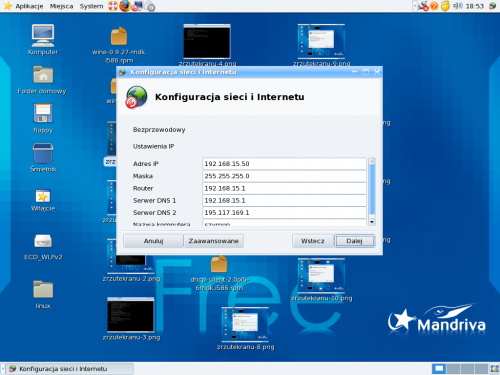Open zrzutekranu-4.png thumbnail
The image size is (500, 375).
[207, 41]
